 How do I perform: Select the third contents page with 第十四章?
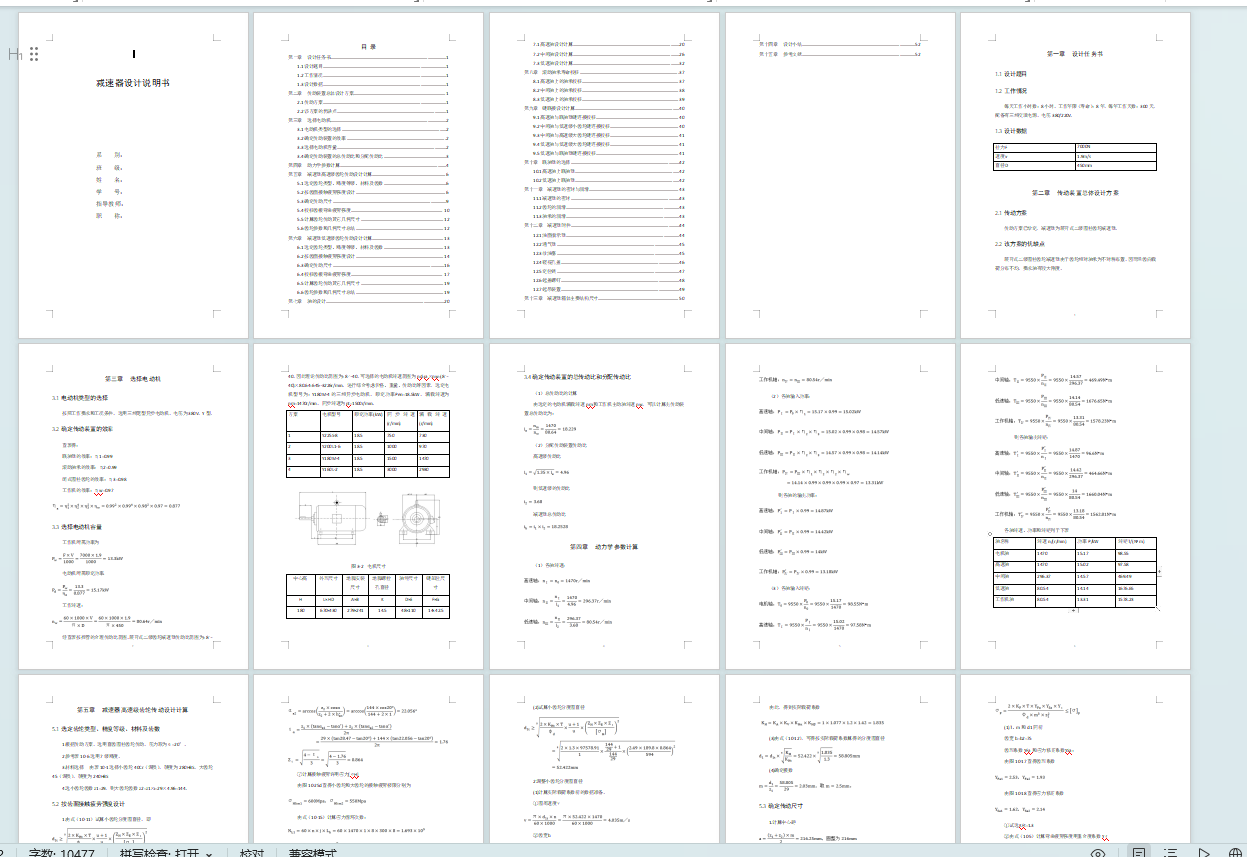pyautogui.click(x=840, y=176)
